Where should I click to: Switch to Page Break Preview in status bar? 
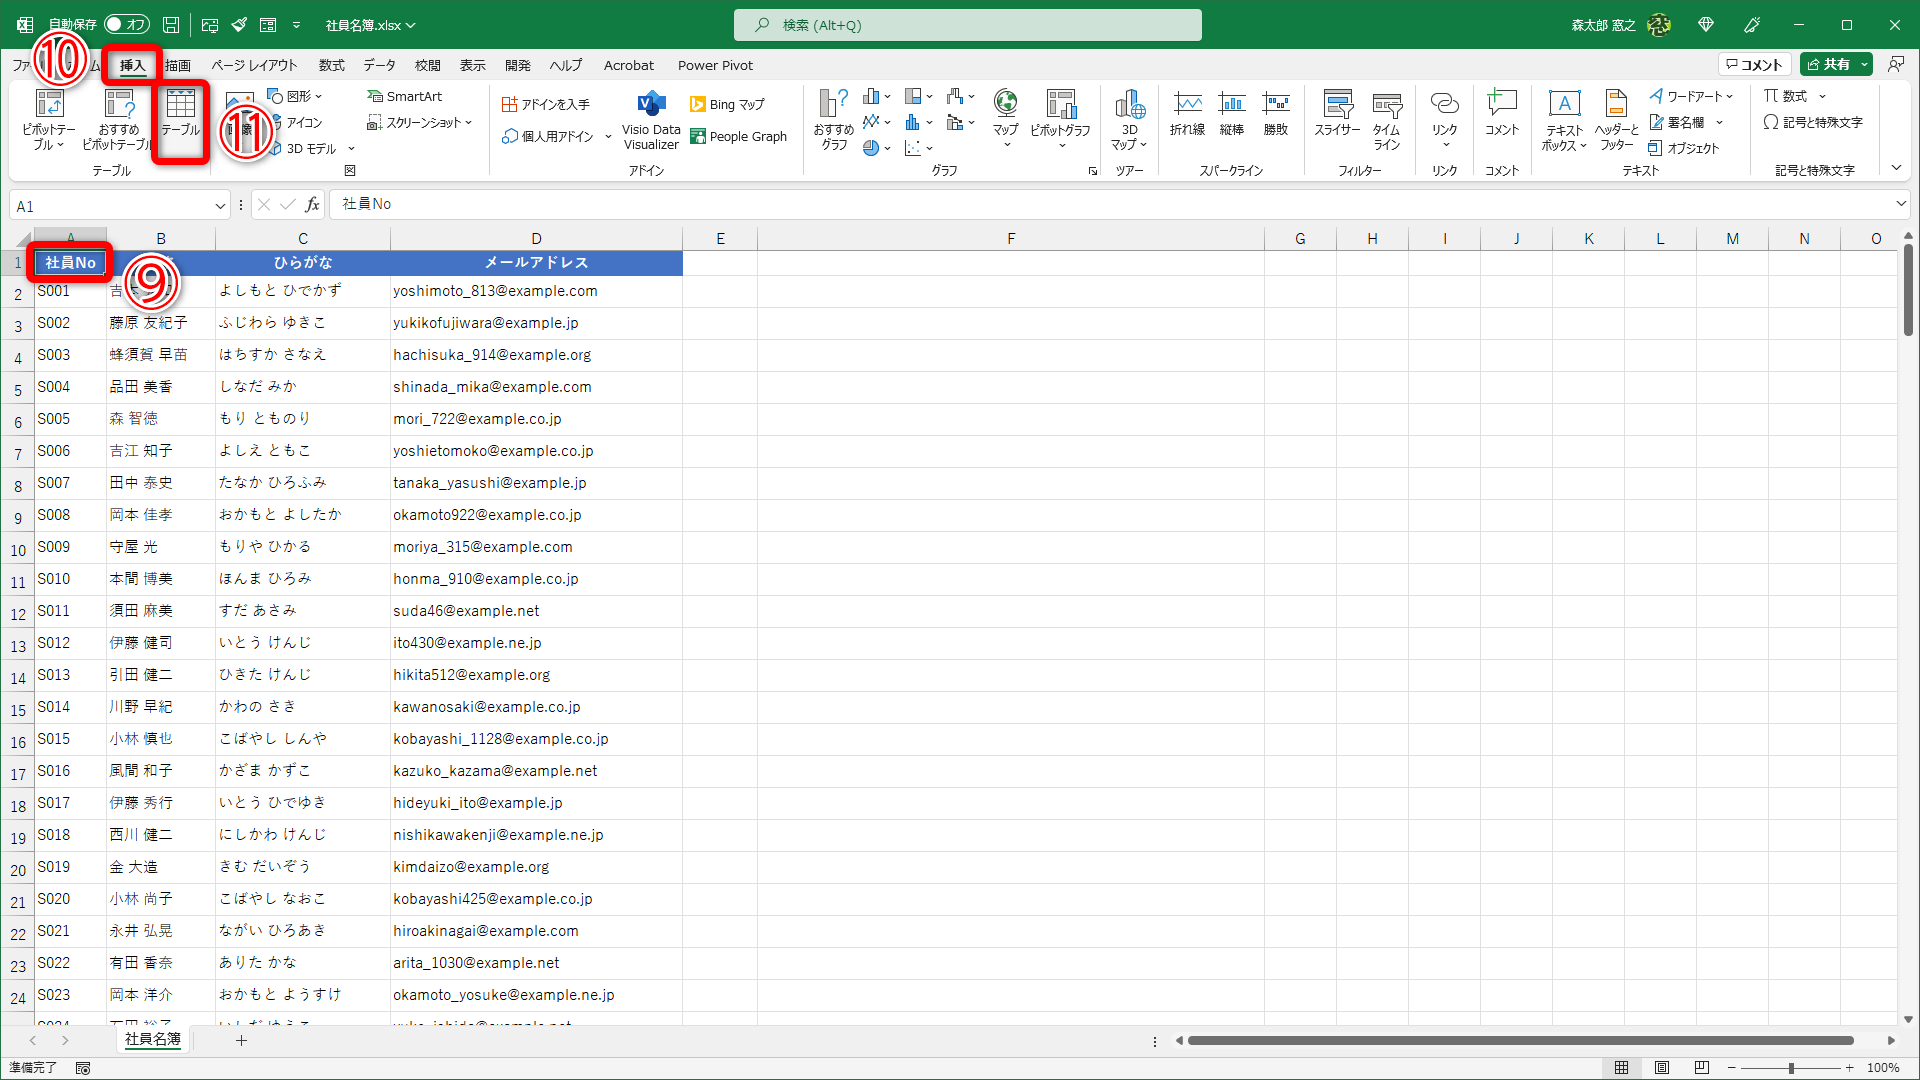click(1702, 1068)
